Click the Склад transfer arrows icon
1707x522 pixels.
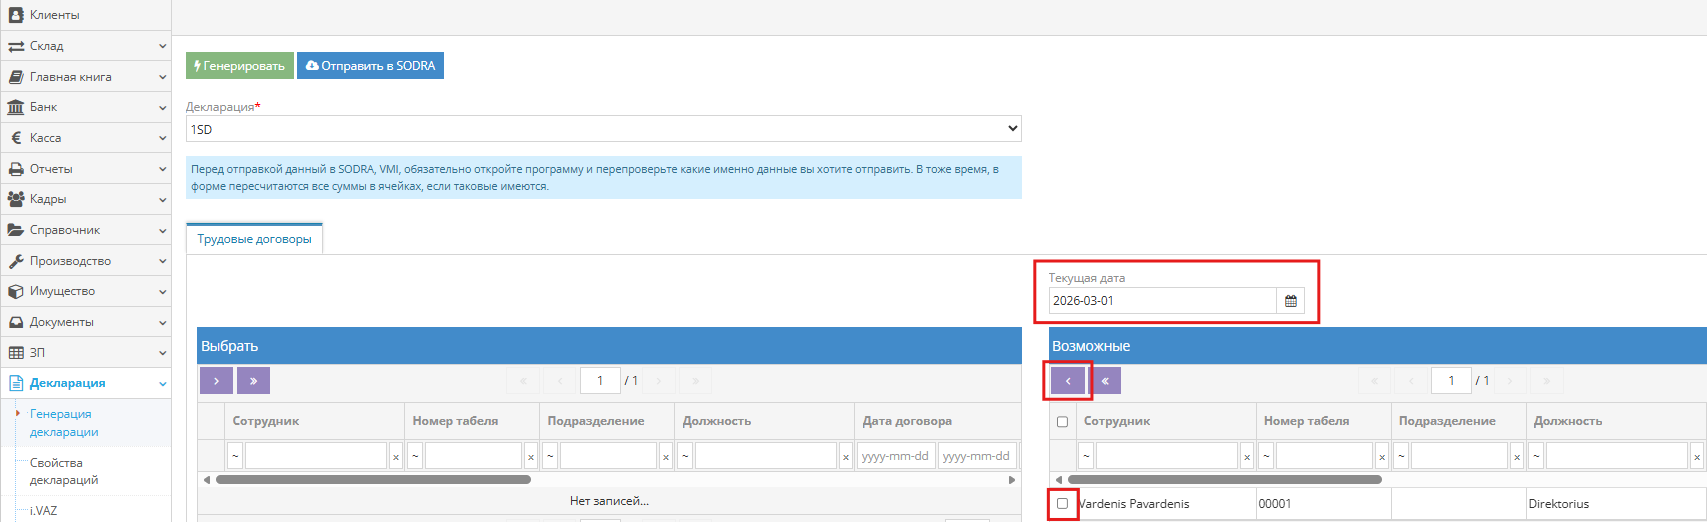[x=16, y=46]
